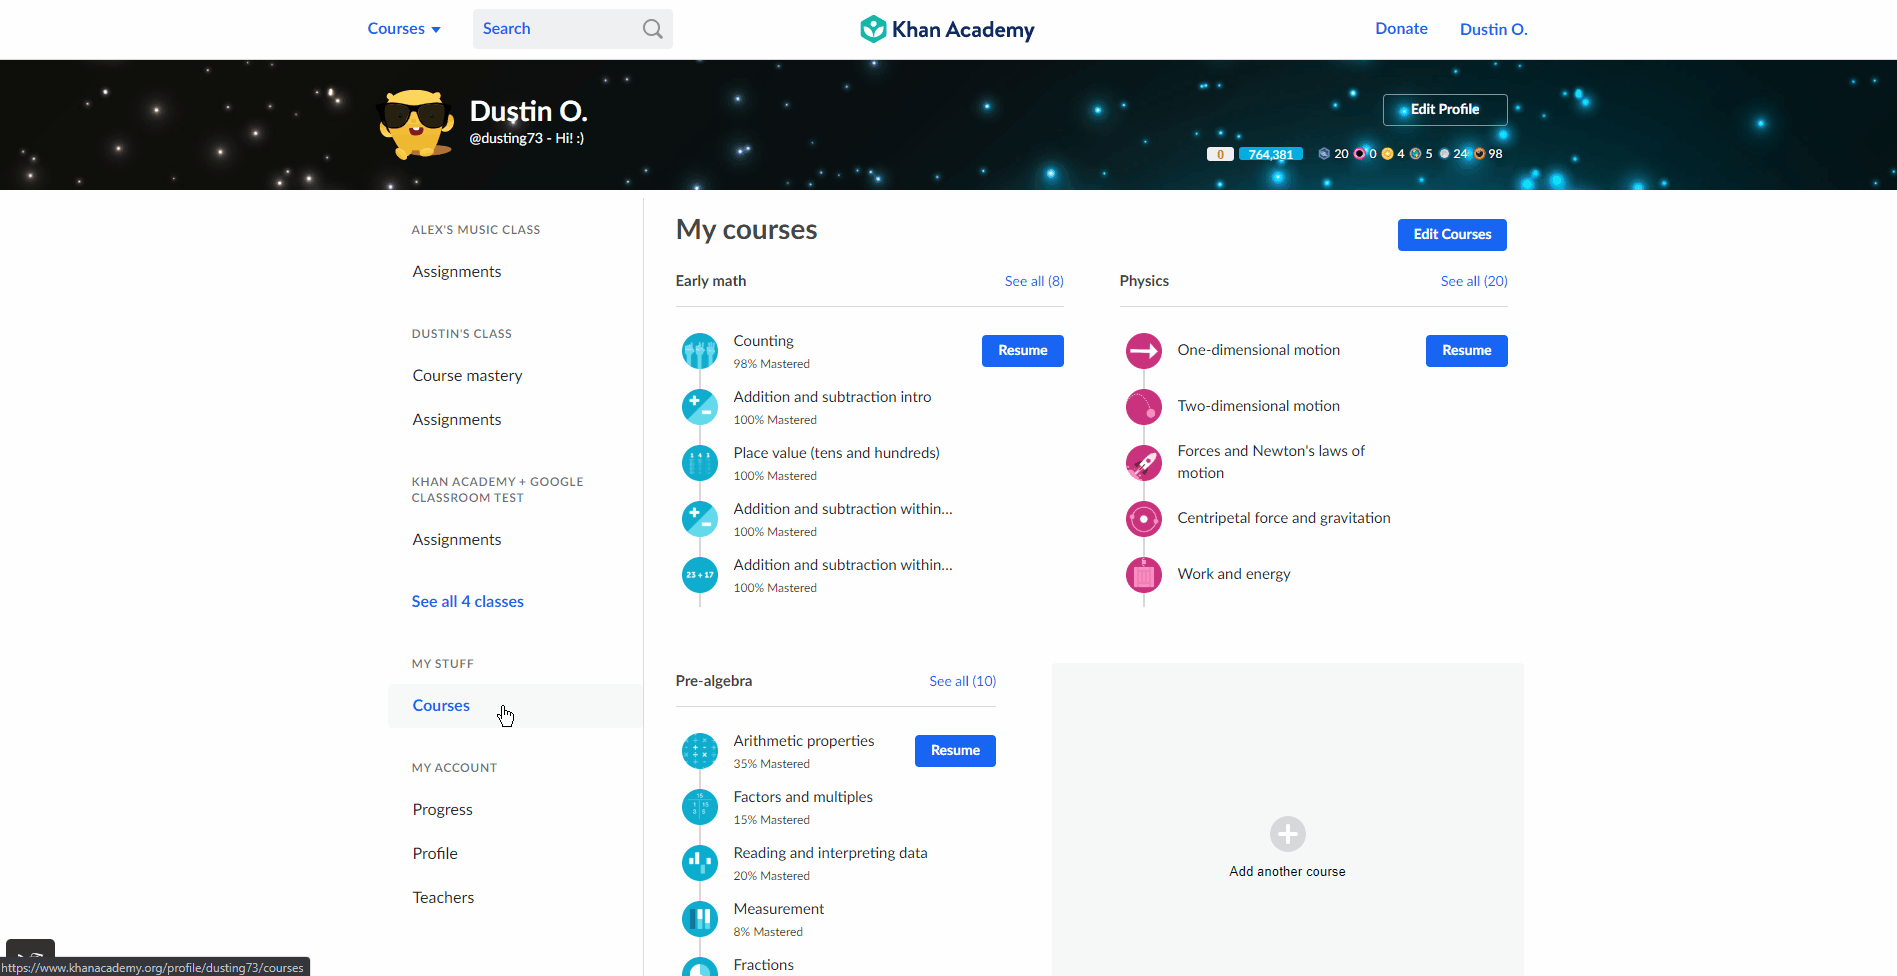Open Reading and interpreting data unit
Screen dimensions: 1897x976
[x=830, y=853]
